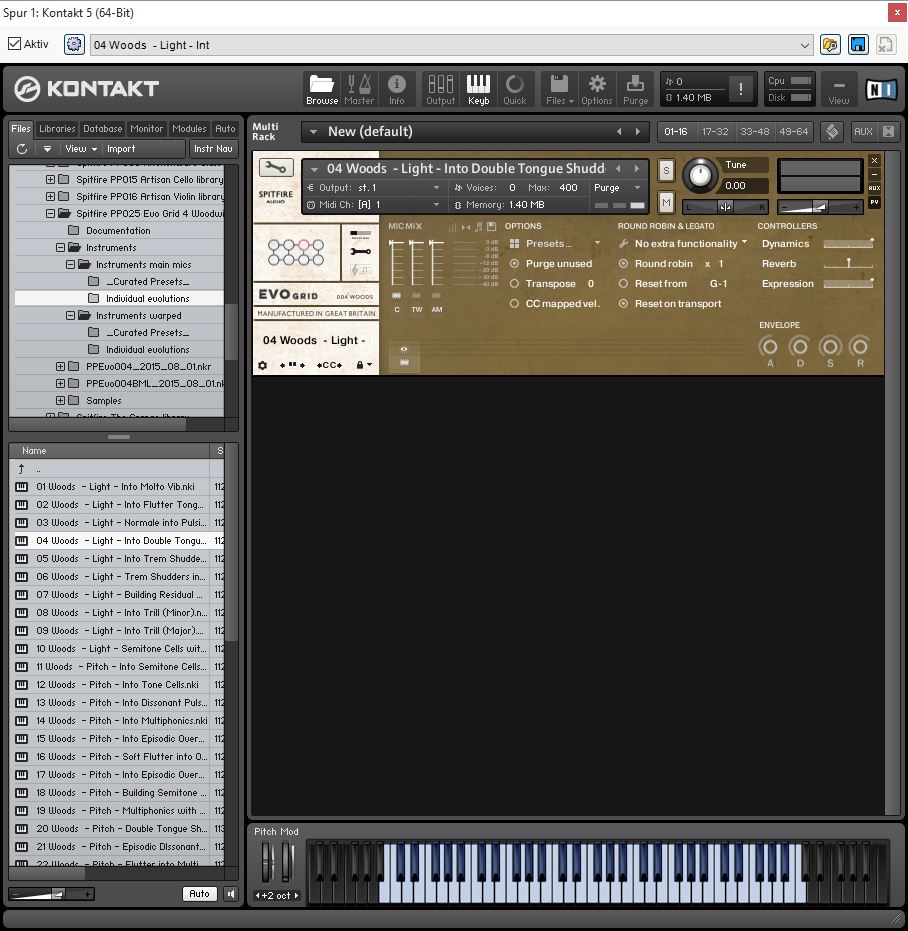This screenshot has height=931, width=908.
Task: Open the browser View menu button
Action: (80, 149)
